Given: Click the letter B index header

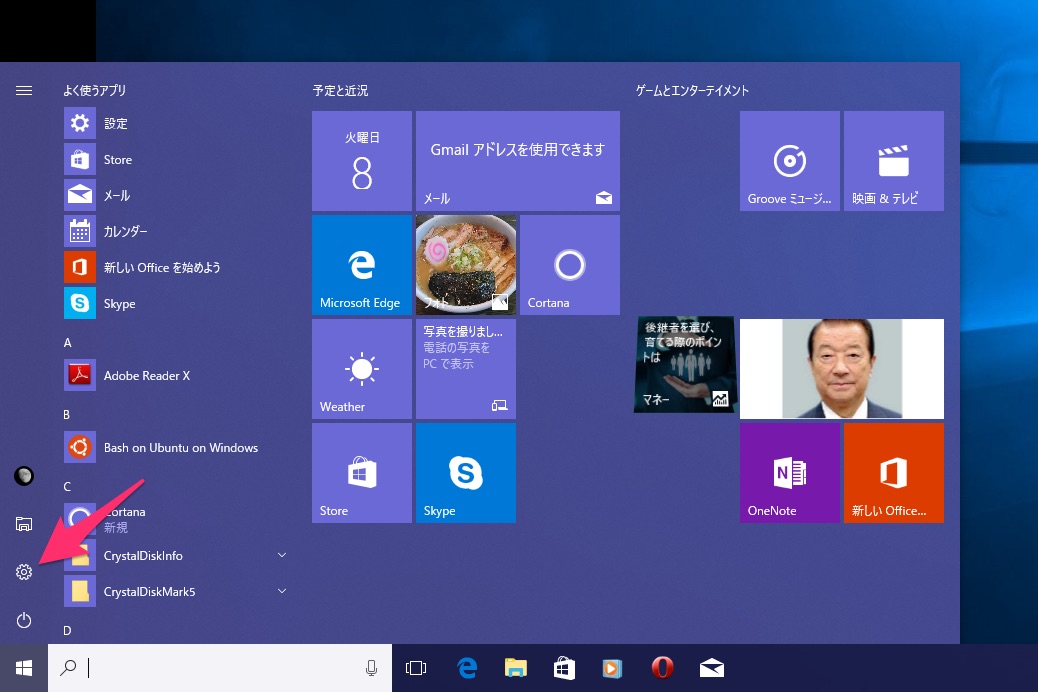Looking at the screenshot, I should (x=66, y=415).
